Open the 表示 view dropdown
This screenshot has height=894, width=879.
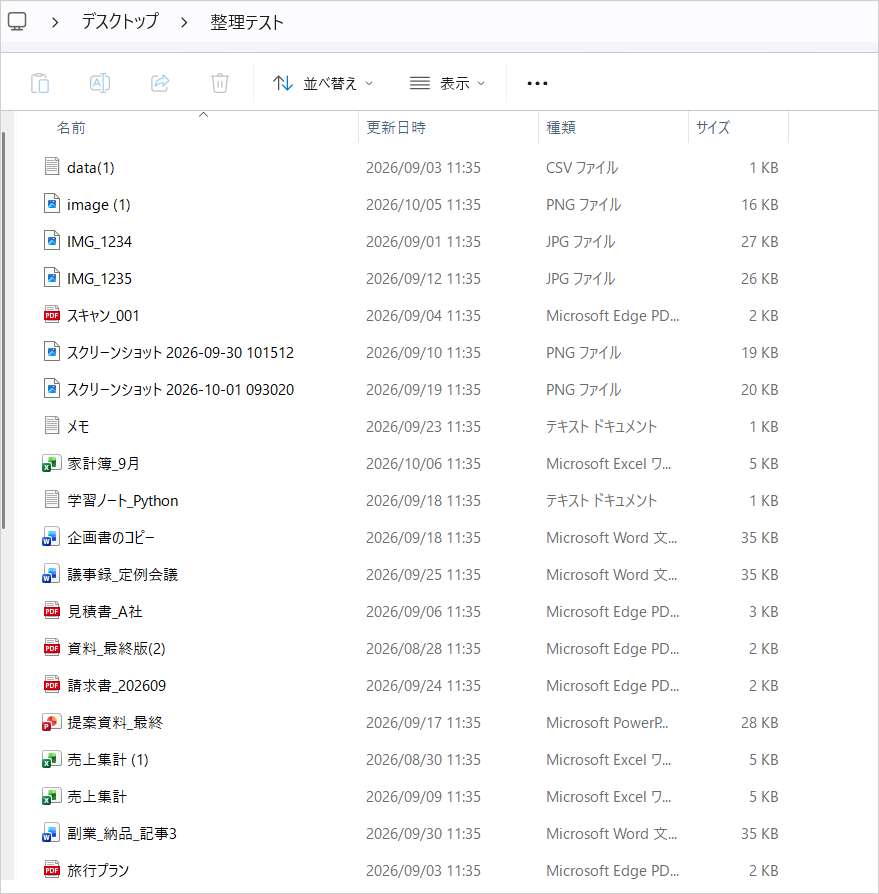point(447,83)
